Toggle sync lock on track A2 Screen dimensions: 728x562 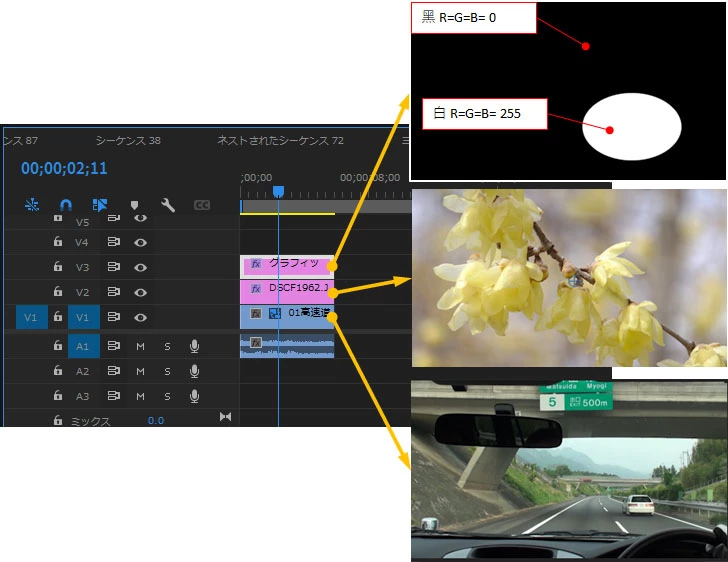click(114, 371)
